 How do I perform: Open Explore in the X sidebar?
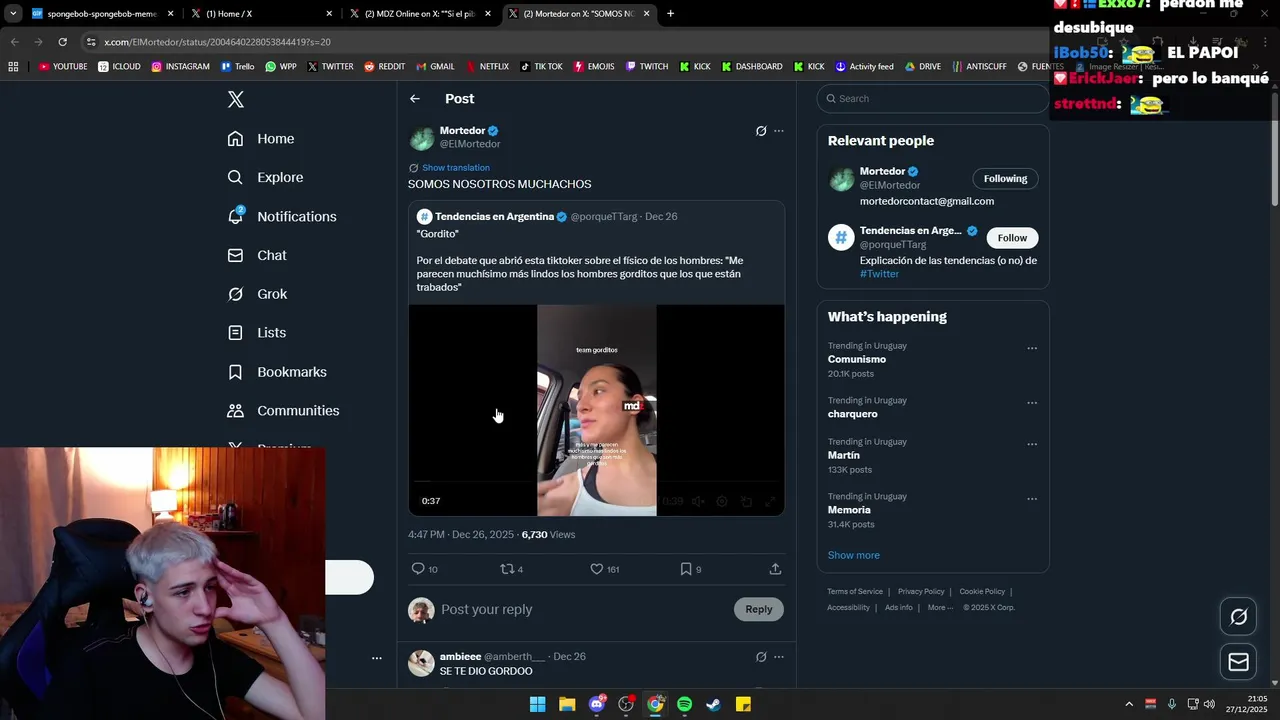[265, 177]
